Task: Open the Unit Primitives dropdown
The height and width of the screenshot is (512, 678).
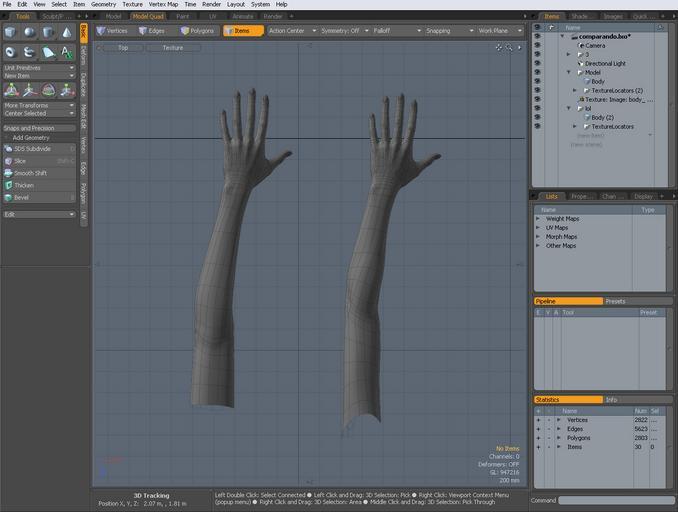Action: [x=38, y=68]
